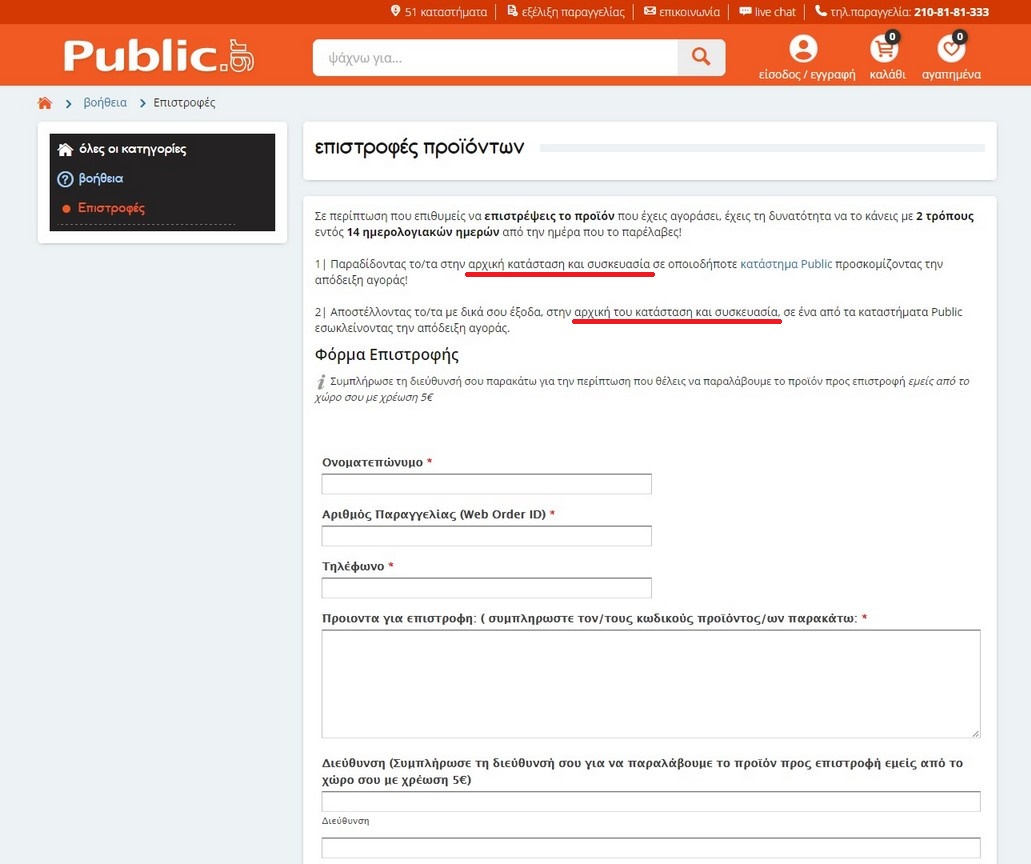Click the store location pin icon
This screenshot has width=1031, height=864.
395,11
